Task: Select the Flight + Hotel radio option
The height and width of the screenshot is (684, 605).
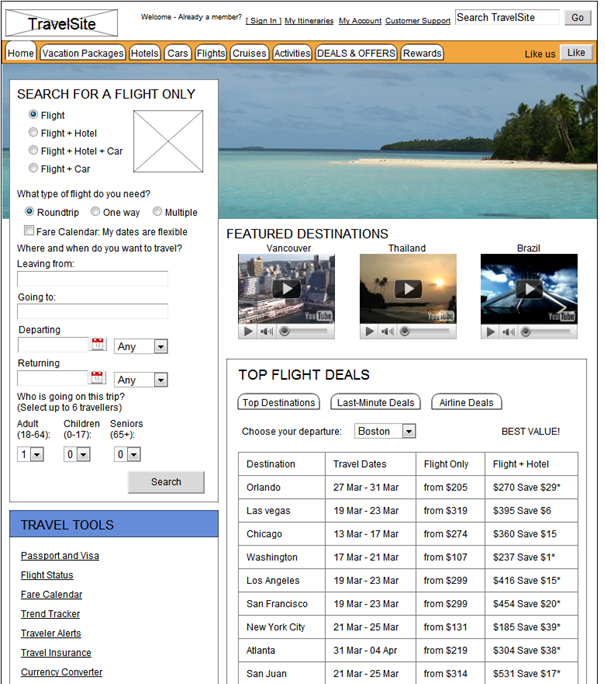Action: pyautogui.click(x=34, y=133)
